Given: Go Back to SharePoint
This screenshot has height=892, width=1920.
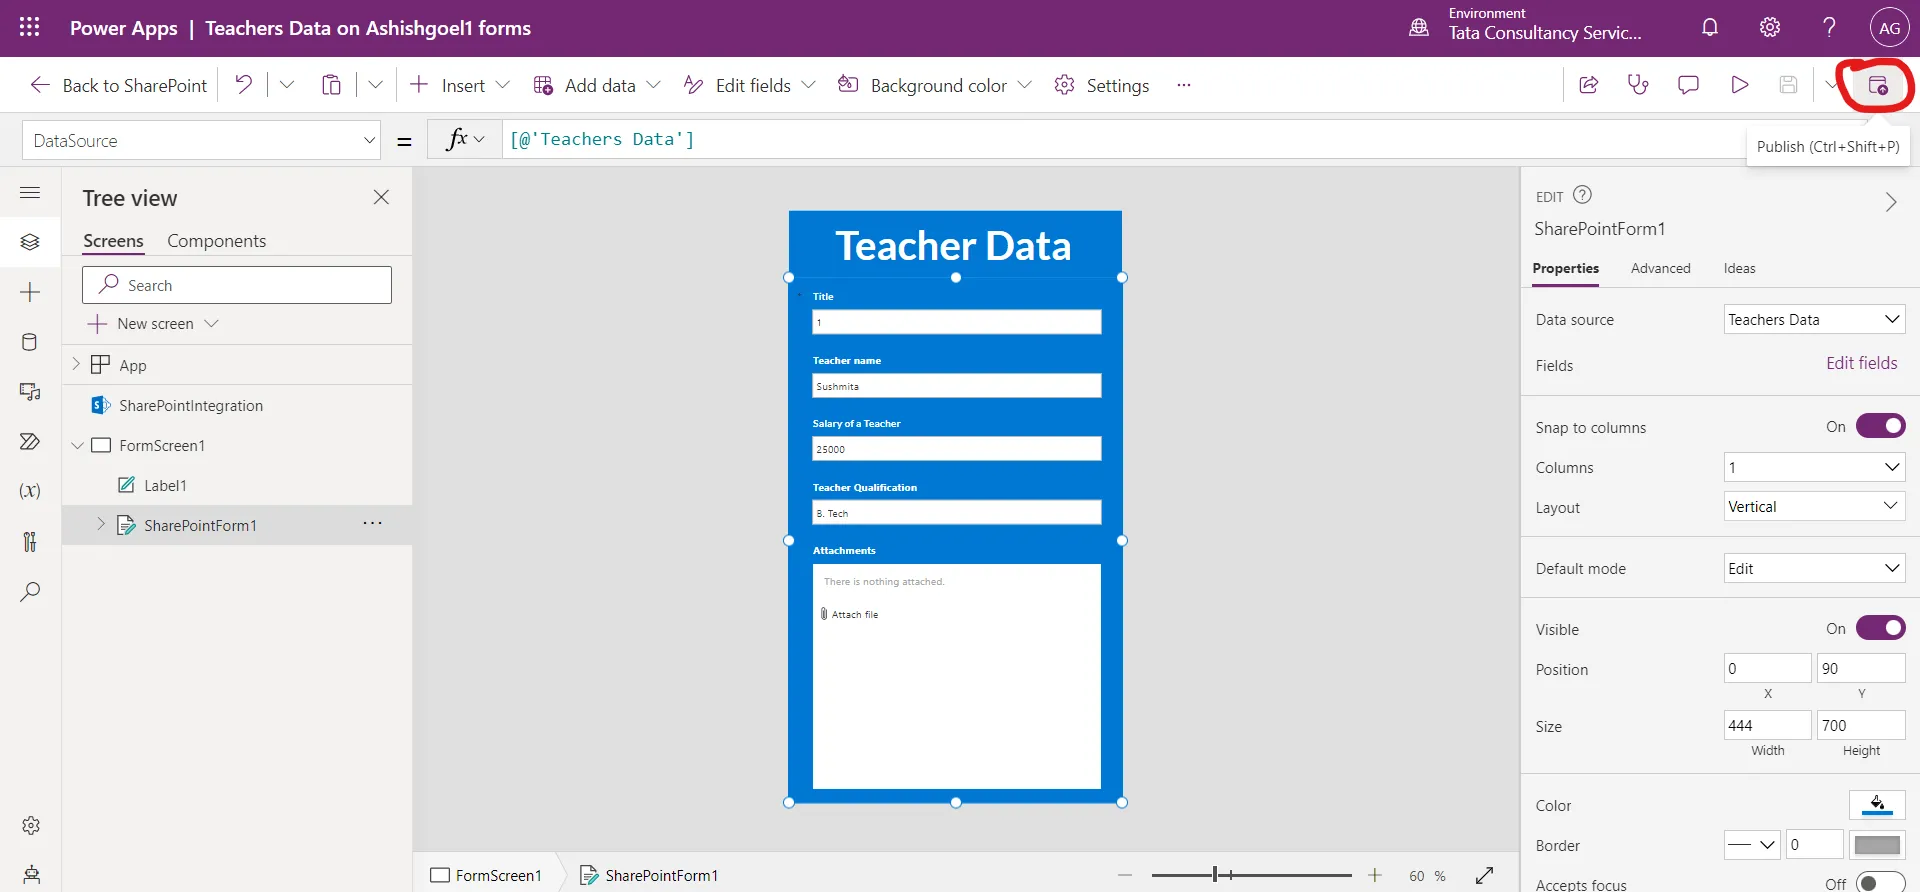Looking at the screenshot, I should pos(118,85).
